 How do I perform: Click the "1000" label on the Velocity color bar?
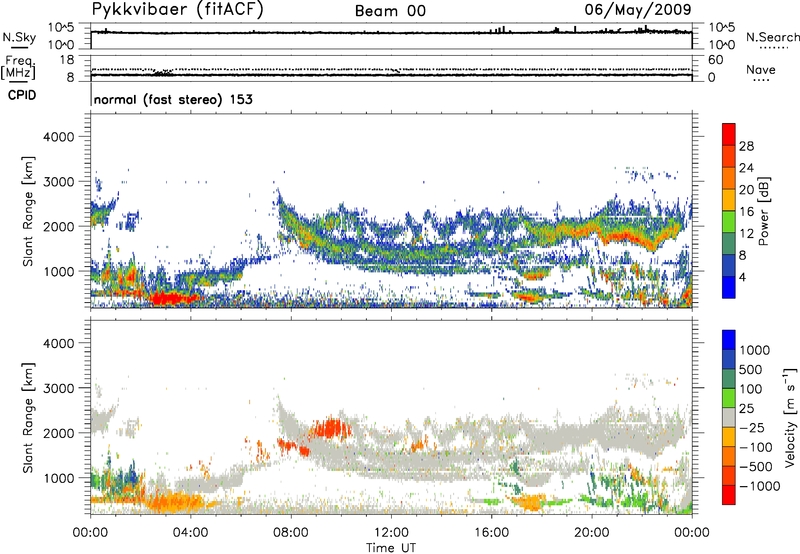pos(755,350)
